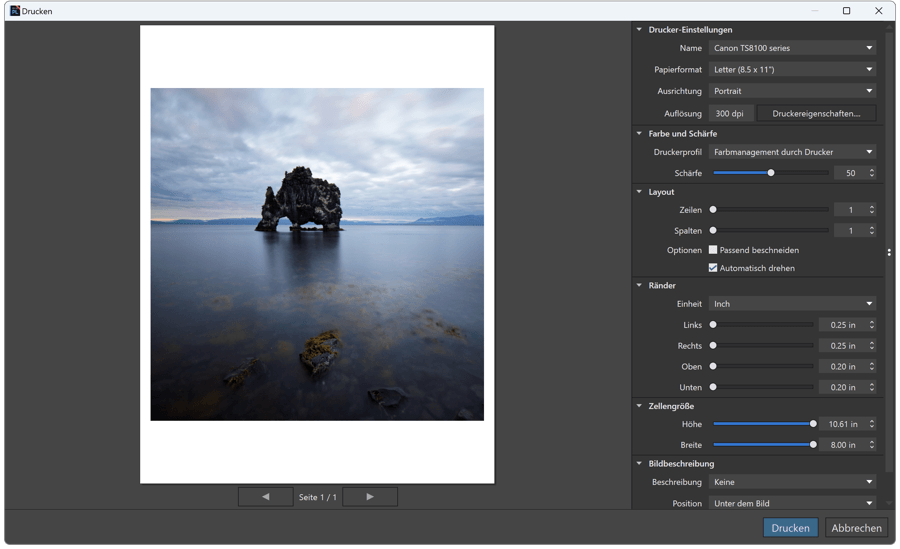The image size is (900, 549).
Task: Collapse the Bildbeschreibung section
Action: (x=639, y=463)
